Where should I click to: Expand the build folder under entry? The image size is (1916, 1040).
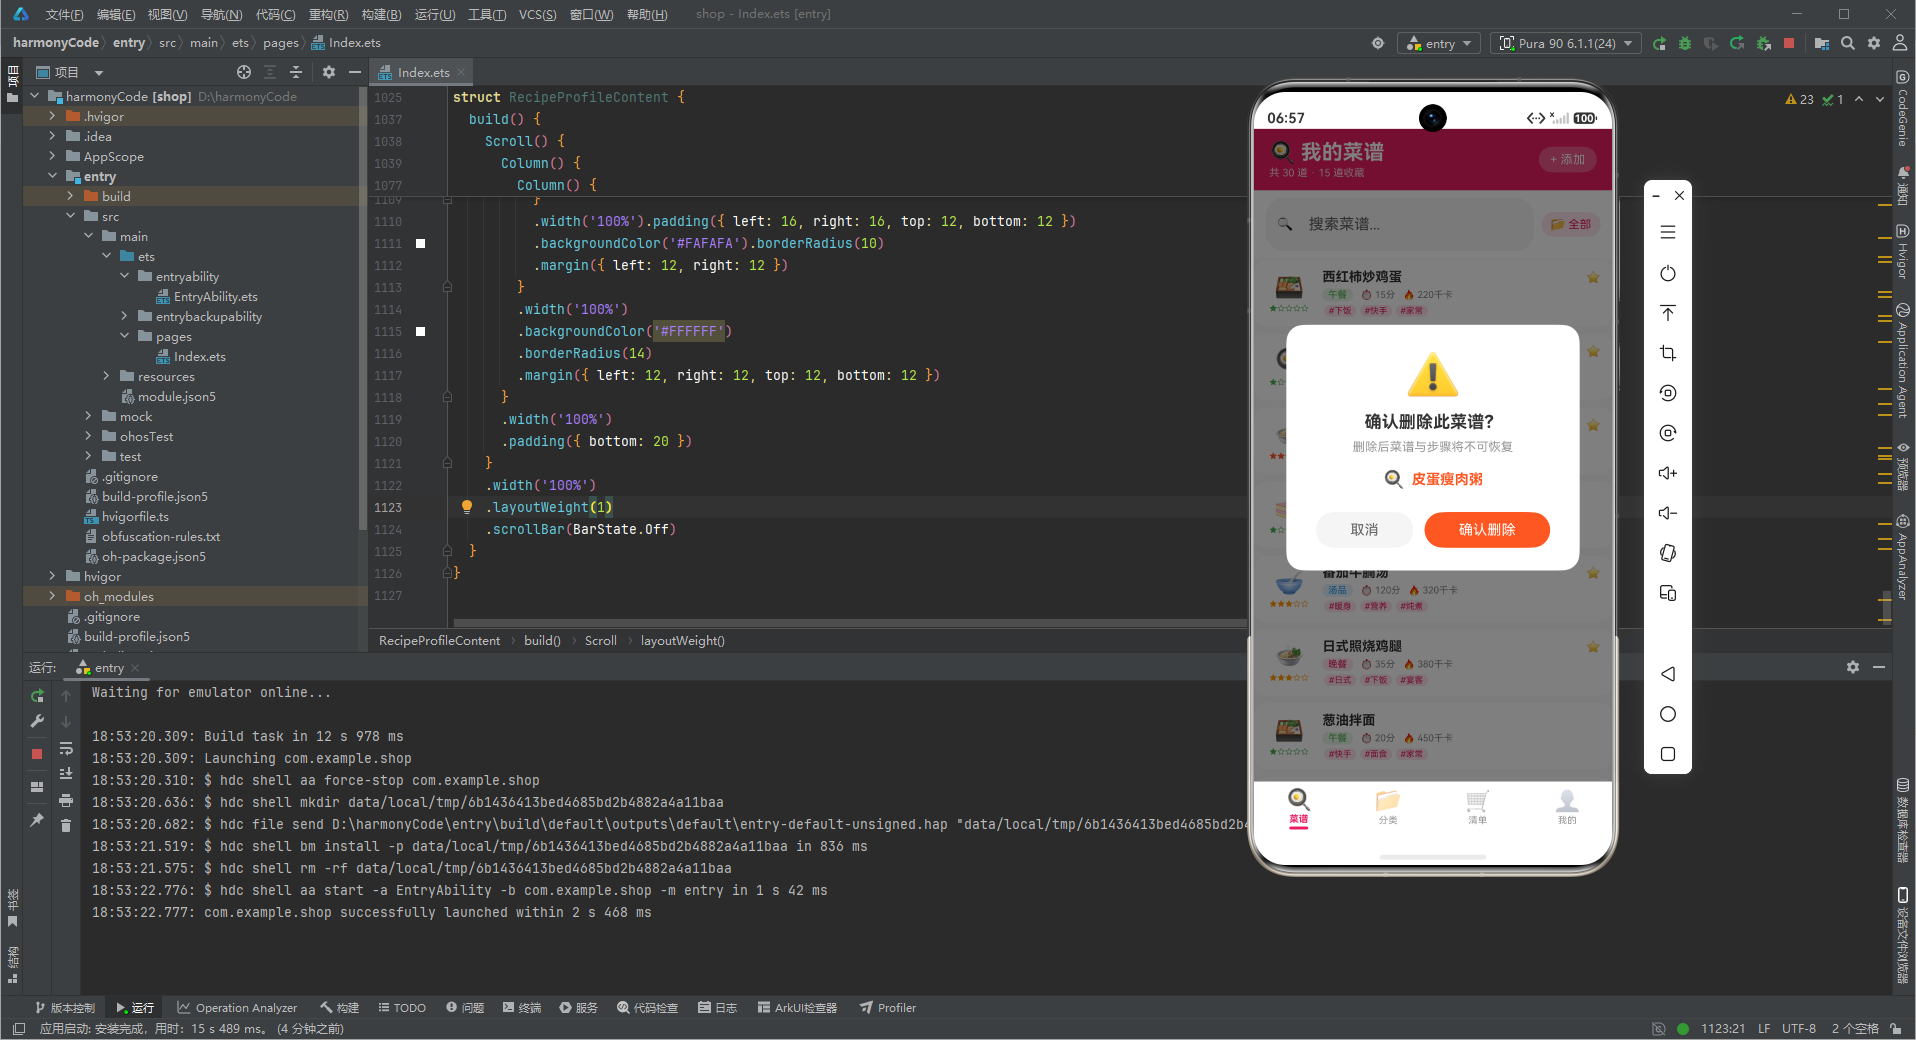pos(70,196)
